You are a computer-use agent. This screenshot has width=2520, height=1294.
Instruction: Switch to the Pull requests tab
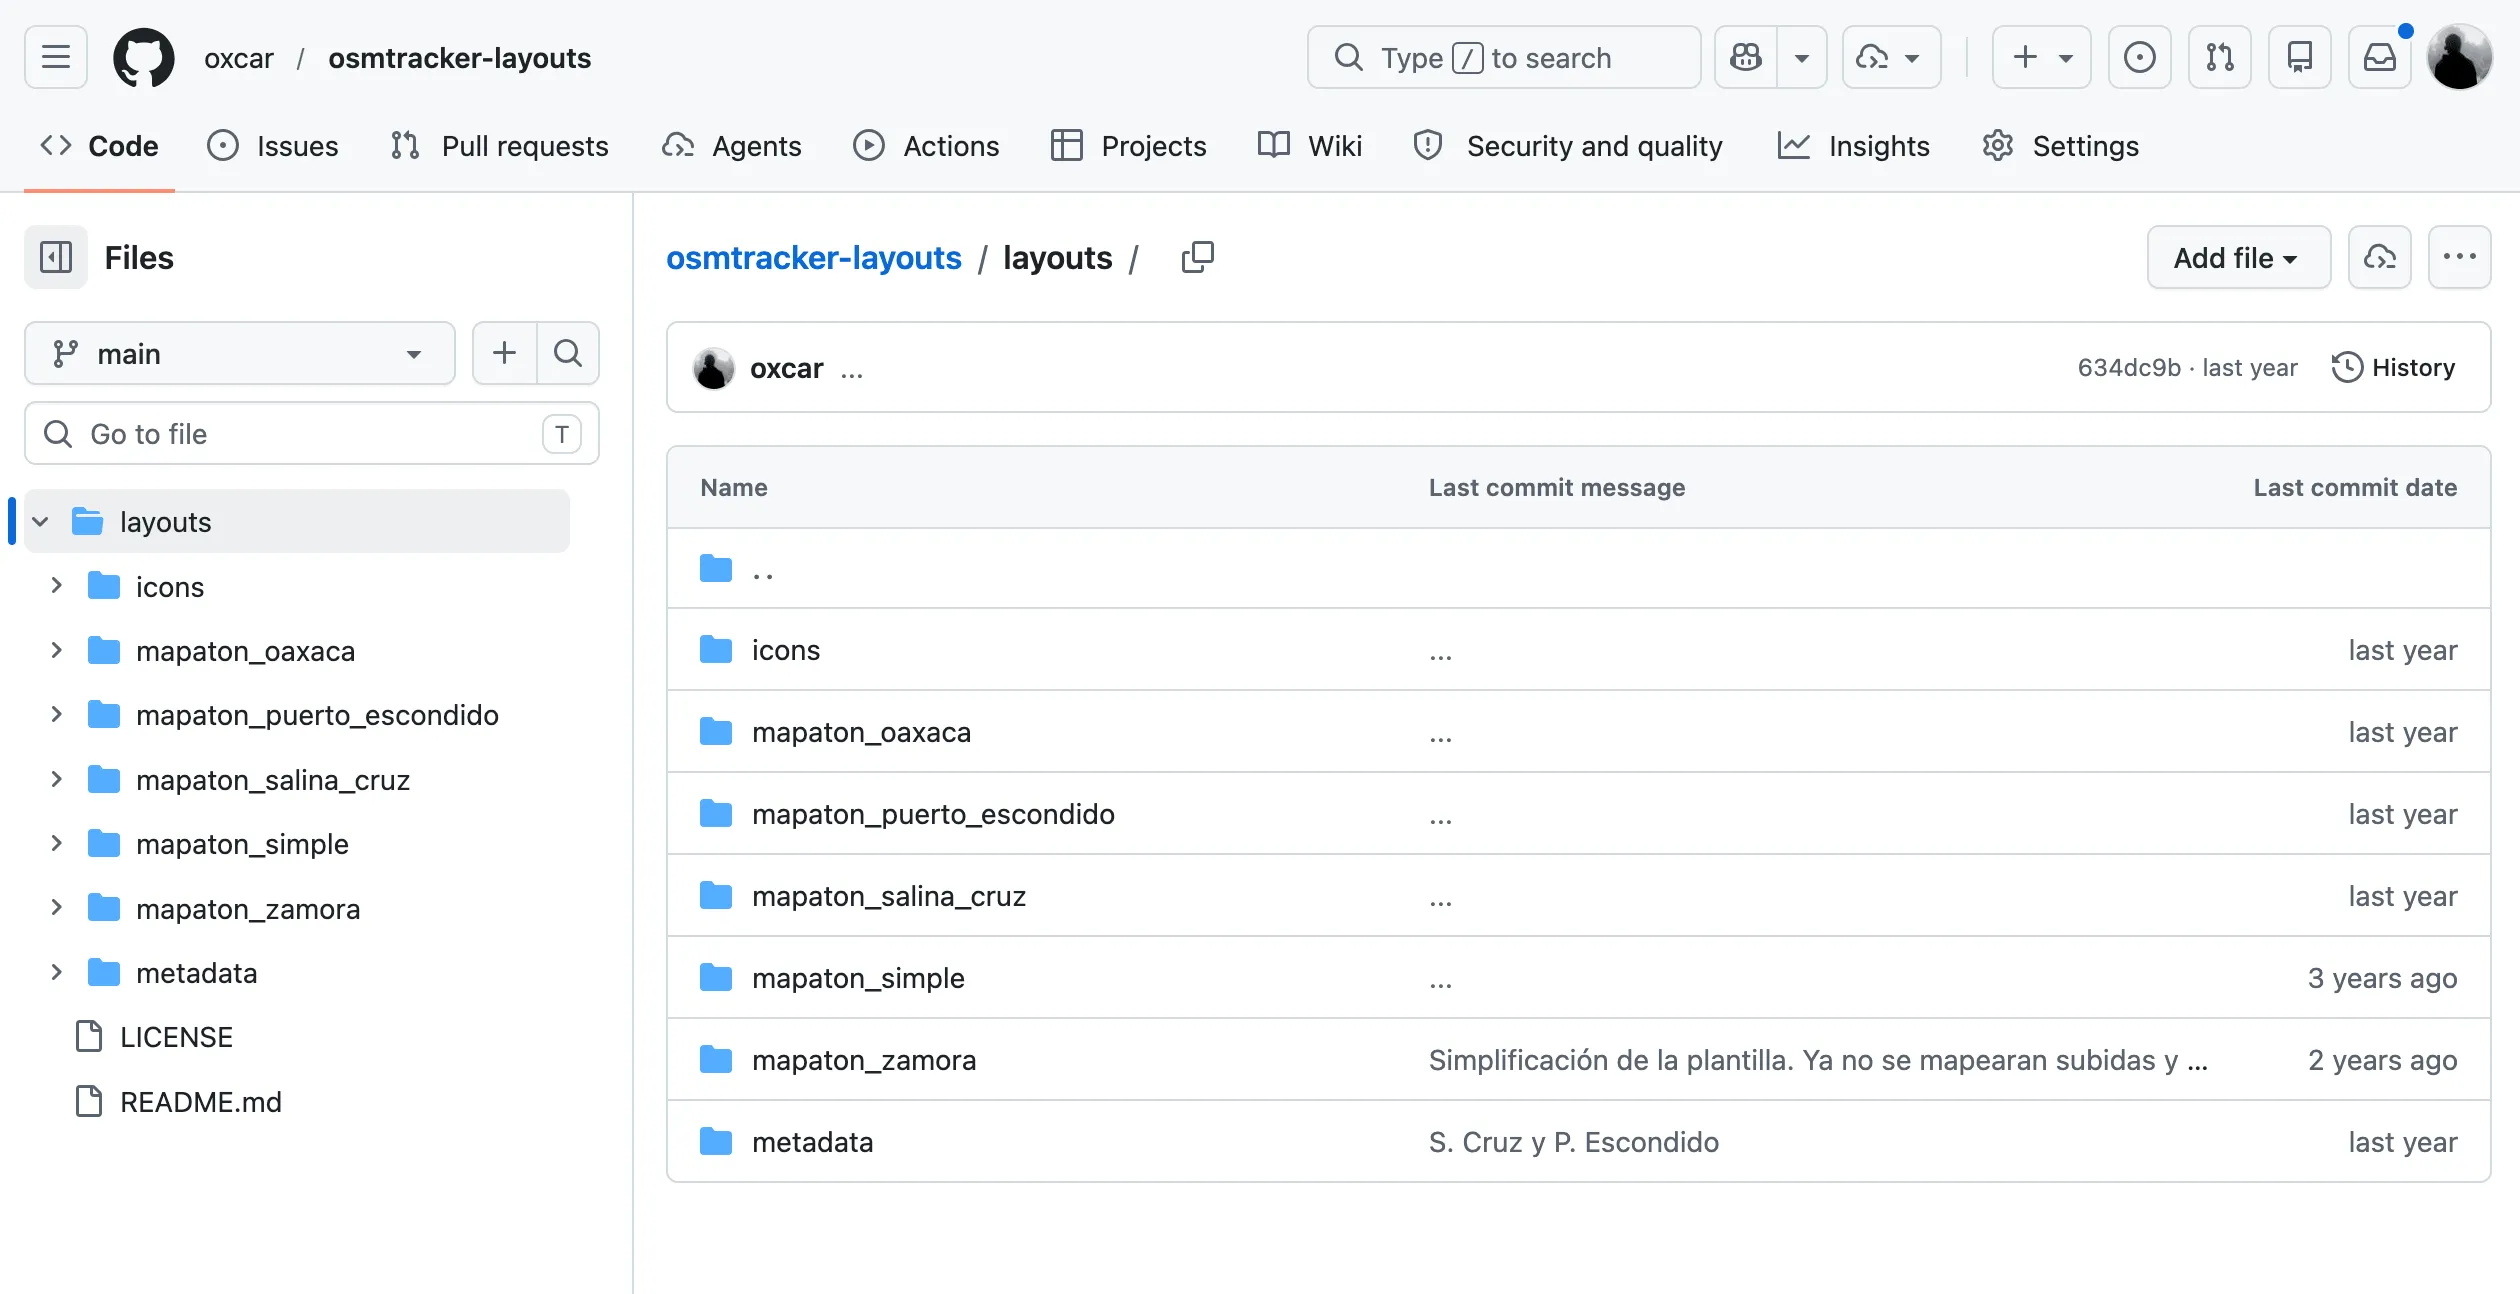(x=499, y=146)
